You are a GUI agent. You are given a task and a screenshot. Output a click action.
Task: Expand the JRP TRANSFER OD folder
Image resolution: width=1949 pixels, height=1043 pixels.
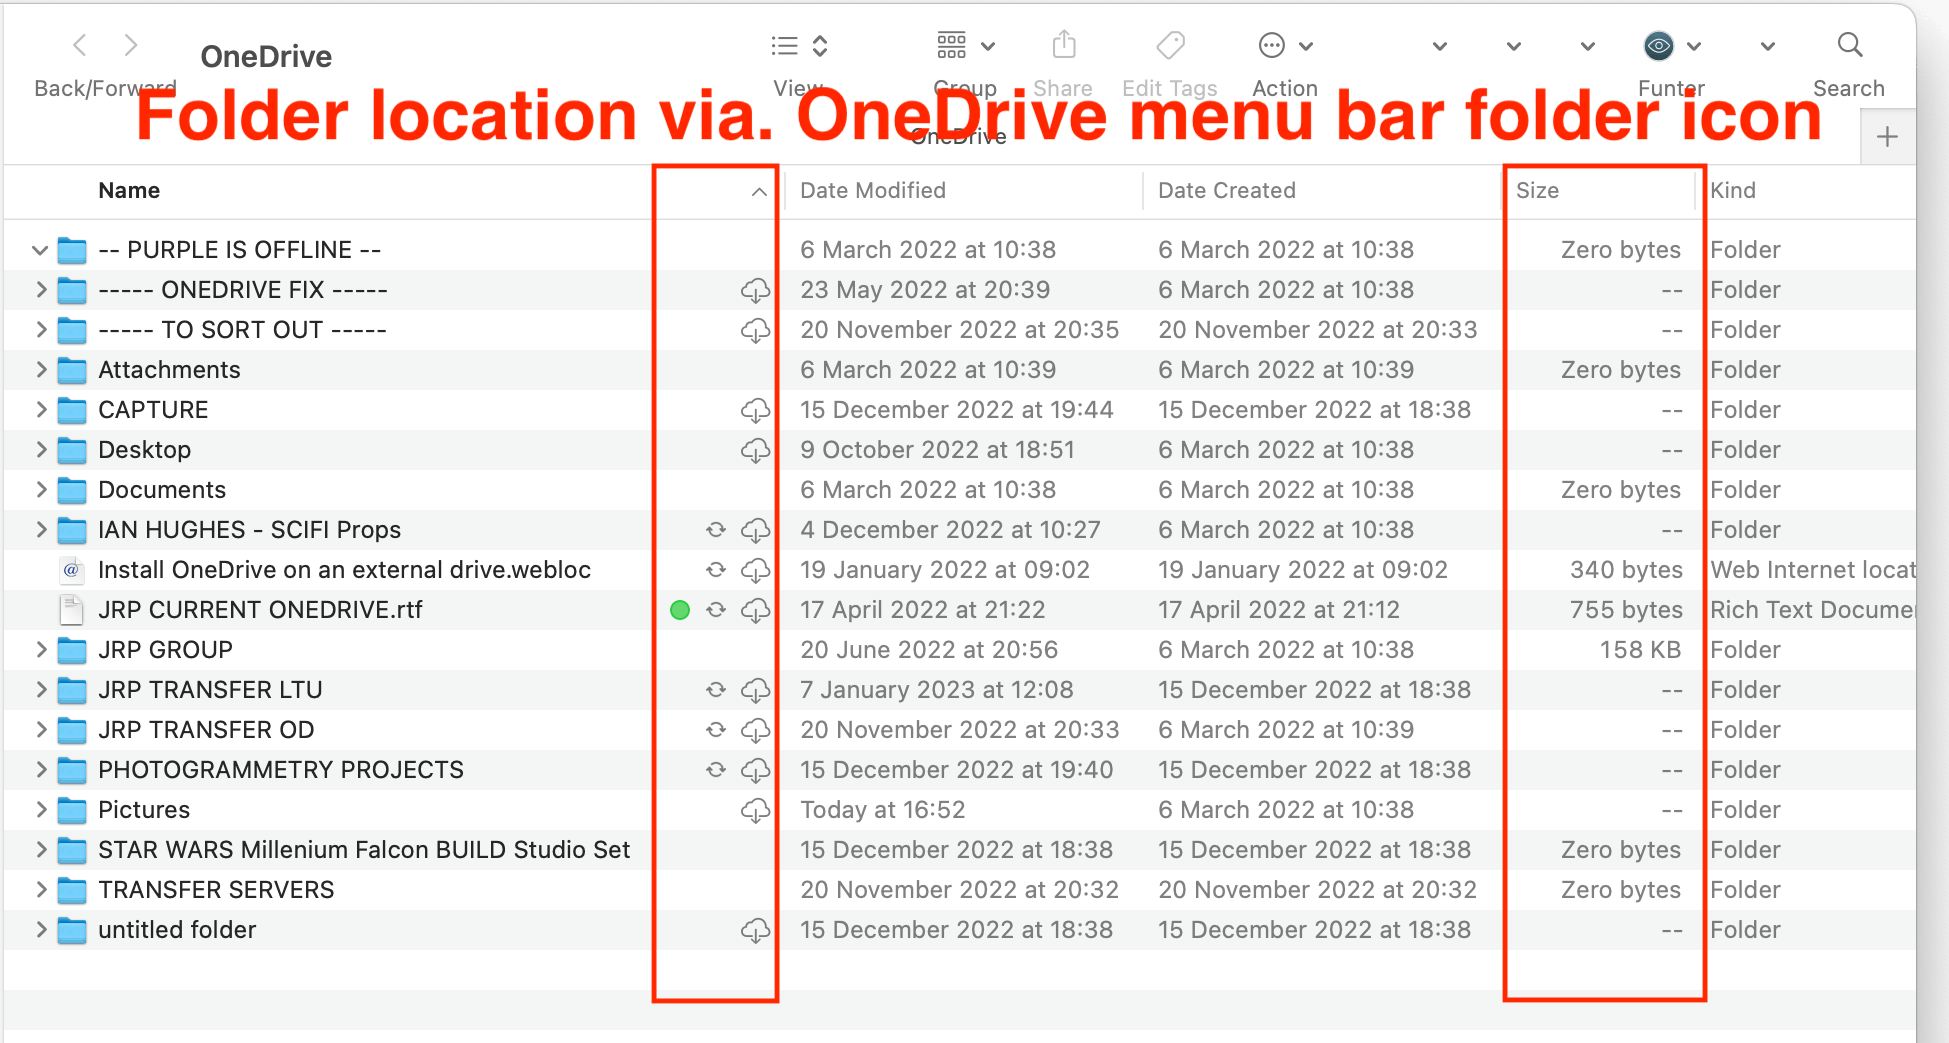(x=40, y=730)
